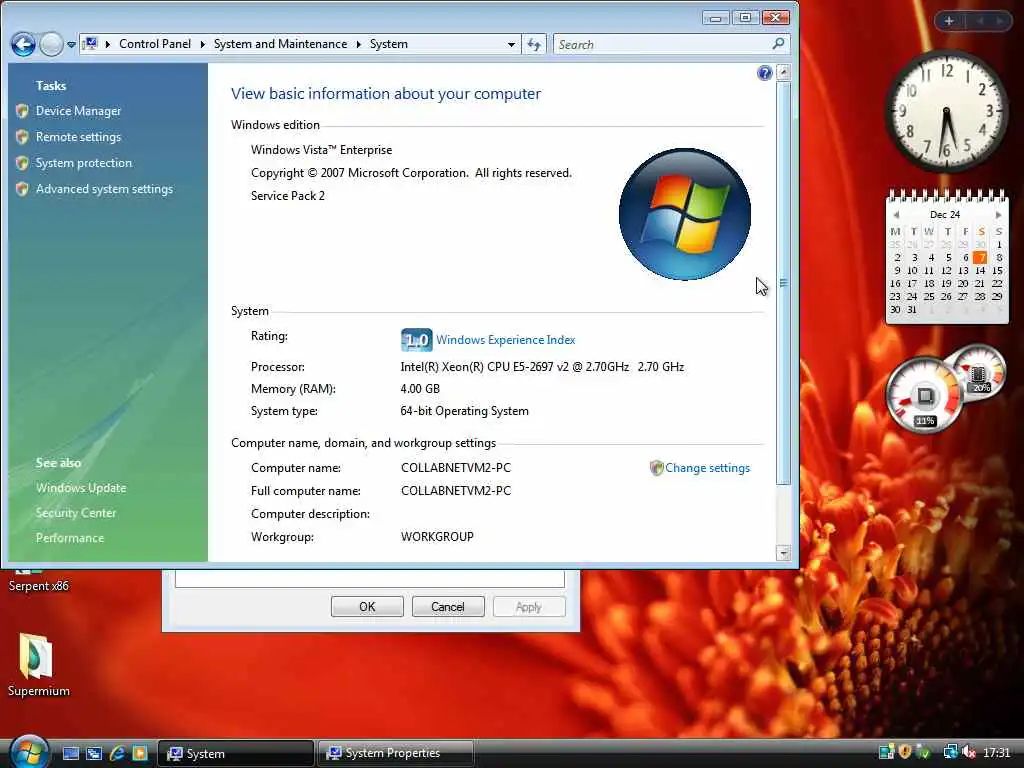
Task: Open the Windows Experience Index link
Action: pyautogui.click(x=505, y=340)
